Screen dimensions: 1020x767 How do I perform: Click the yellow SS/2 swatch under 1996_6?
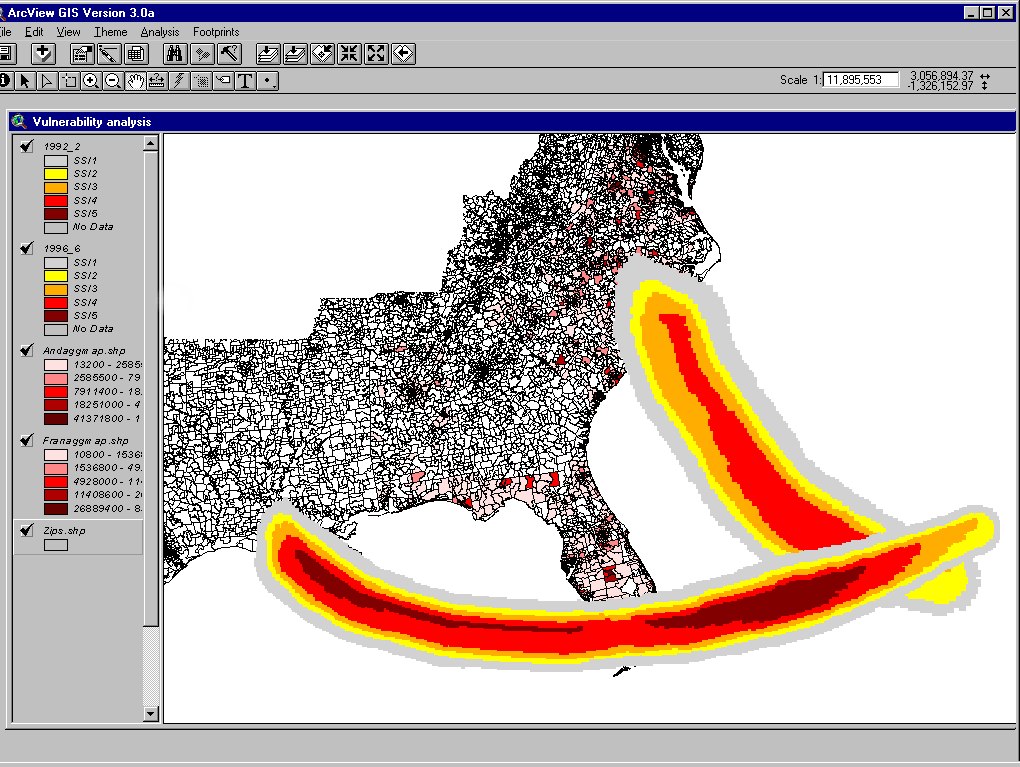[x=56, y=275]
